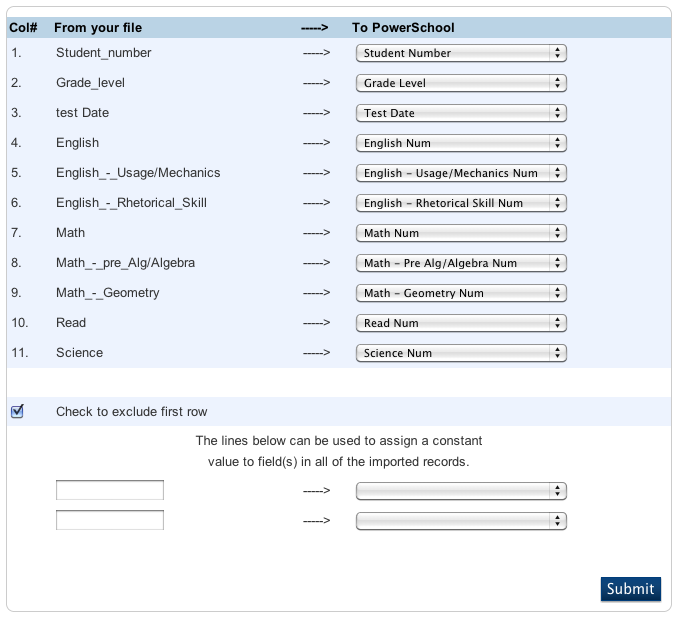Click the Check to exclude first row label

132,412
